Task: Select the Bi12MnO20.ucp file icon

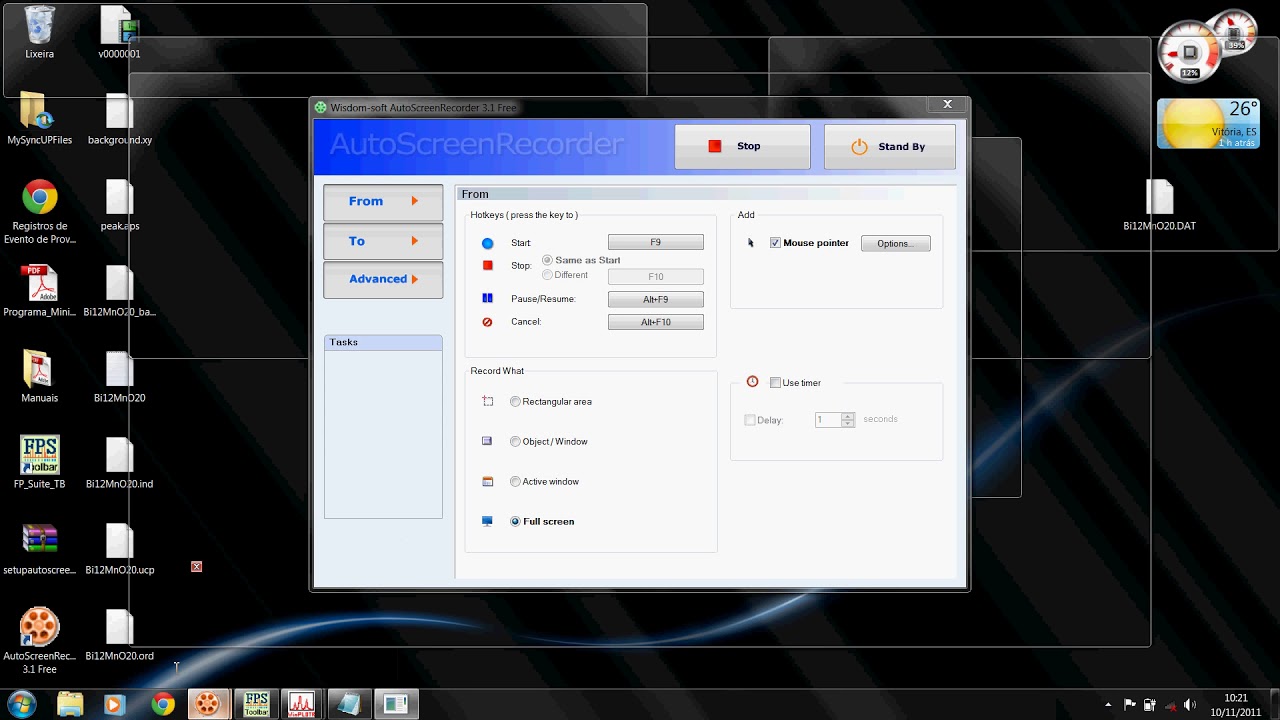Action: (119, 549)
